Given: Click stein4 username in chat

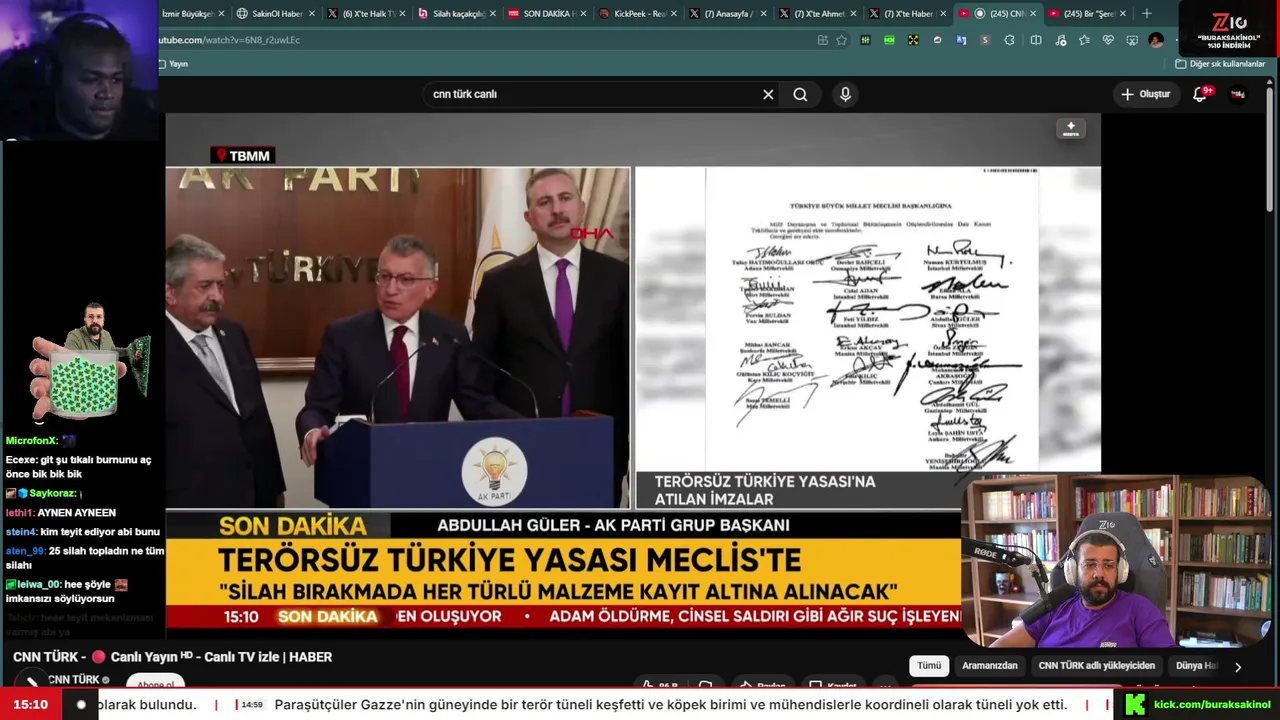Looking at the screenshot, I should point(21,532).
